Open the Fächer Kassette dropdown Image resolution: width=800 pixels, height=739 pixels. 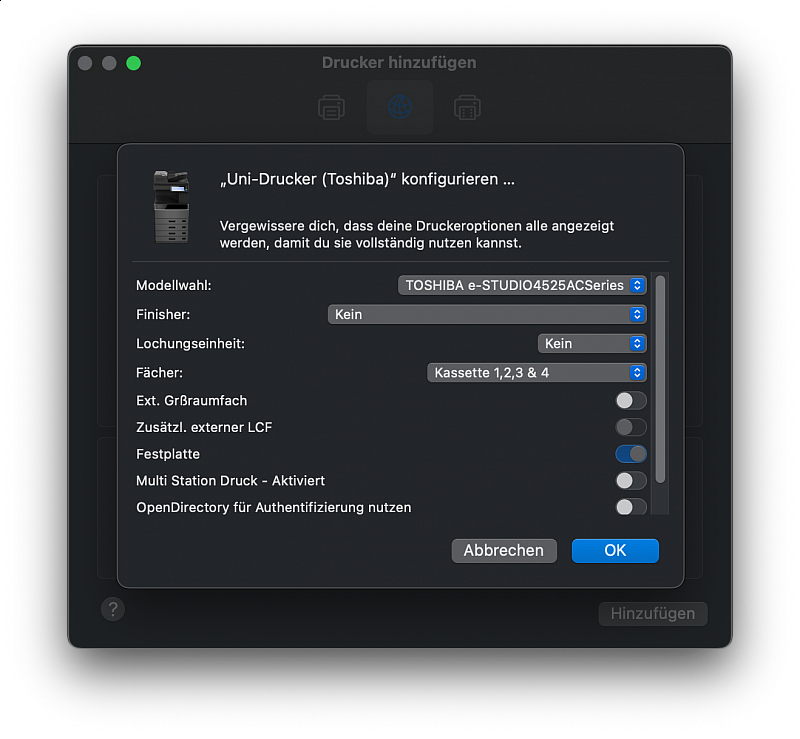537,373
